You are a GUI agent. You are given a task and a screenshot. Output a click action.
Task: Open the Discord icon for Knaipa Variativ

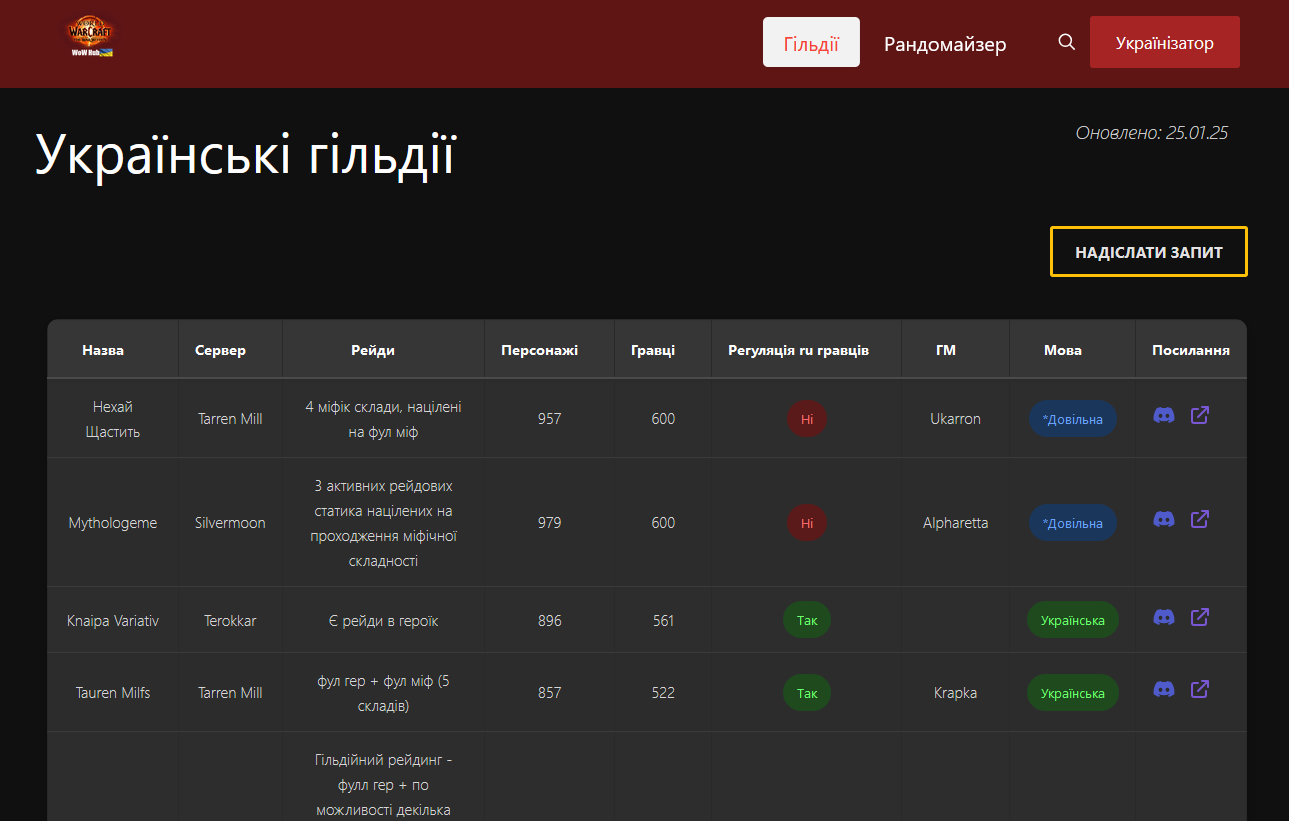pyautogui.click(x=1163, y=618)
